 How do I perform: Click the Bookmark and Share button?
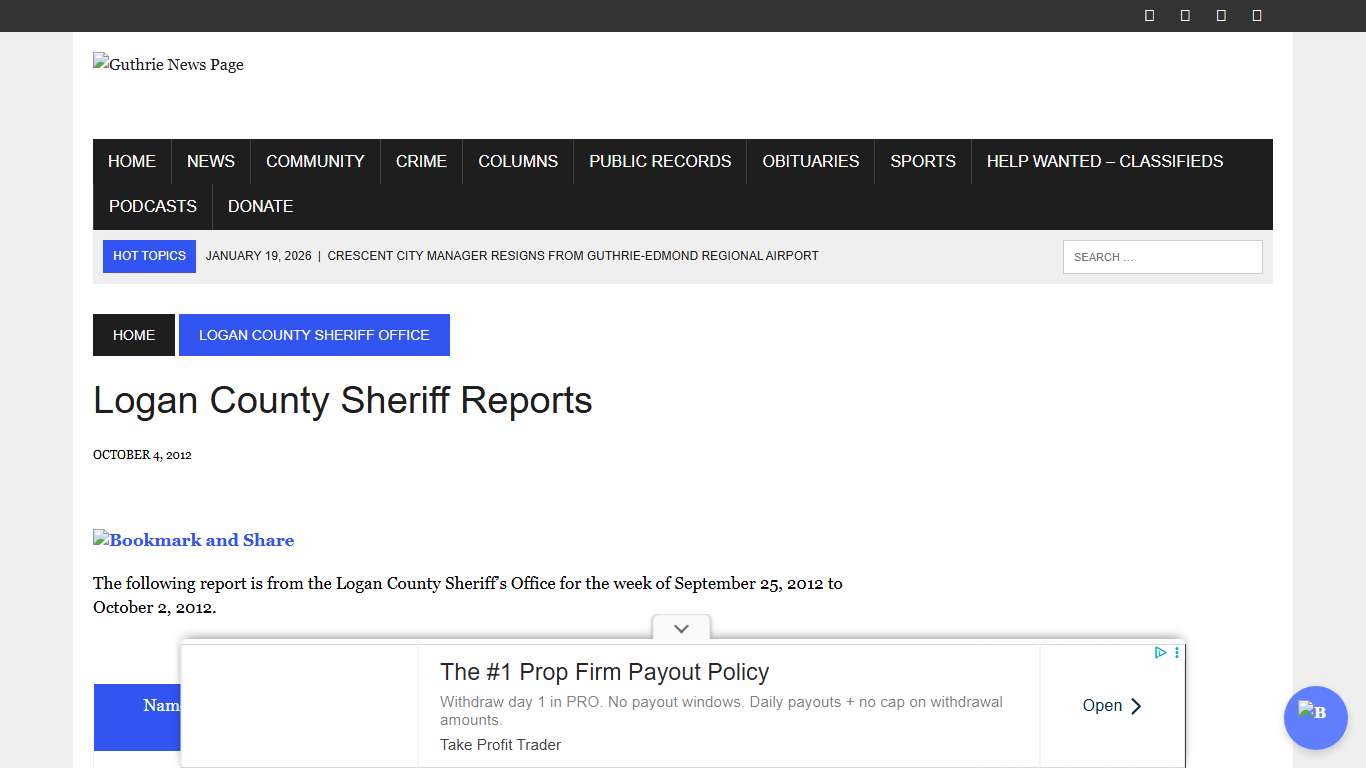coord(193,540)
